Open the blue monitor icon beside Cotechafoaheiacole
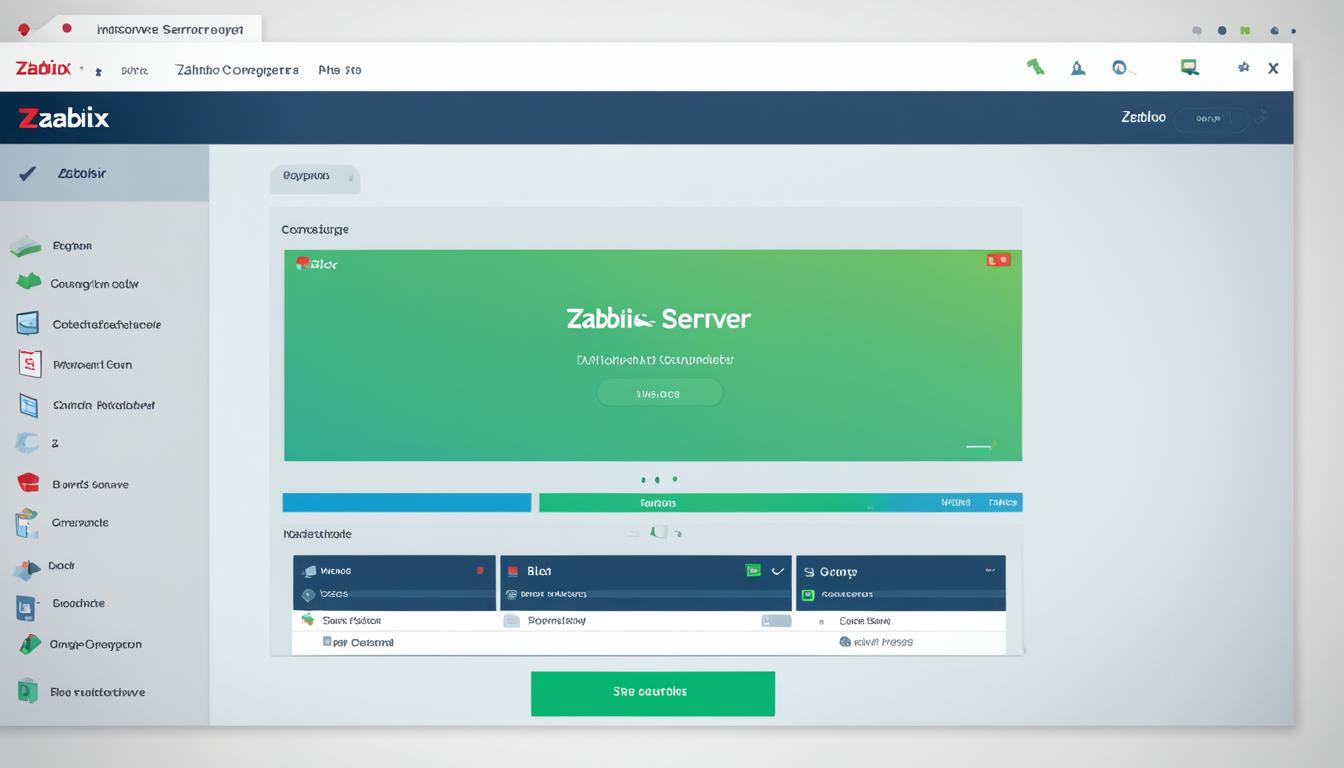Image resolution: width=1344 pixels, height=768 pixels. [28, 323]
